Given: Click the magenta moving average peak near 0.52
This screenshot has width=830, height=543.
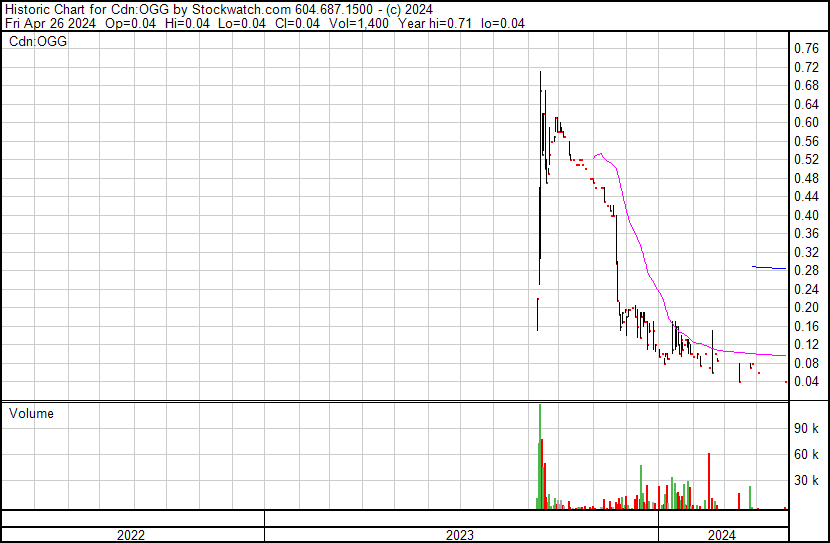Looking at the screenshot, I should click(600, 155).
